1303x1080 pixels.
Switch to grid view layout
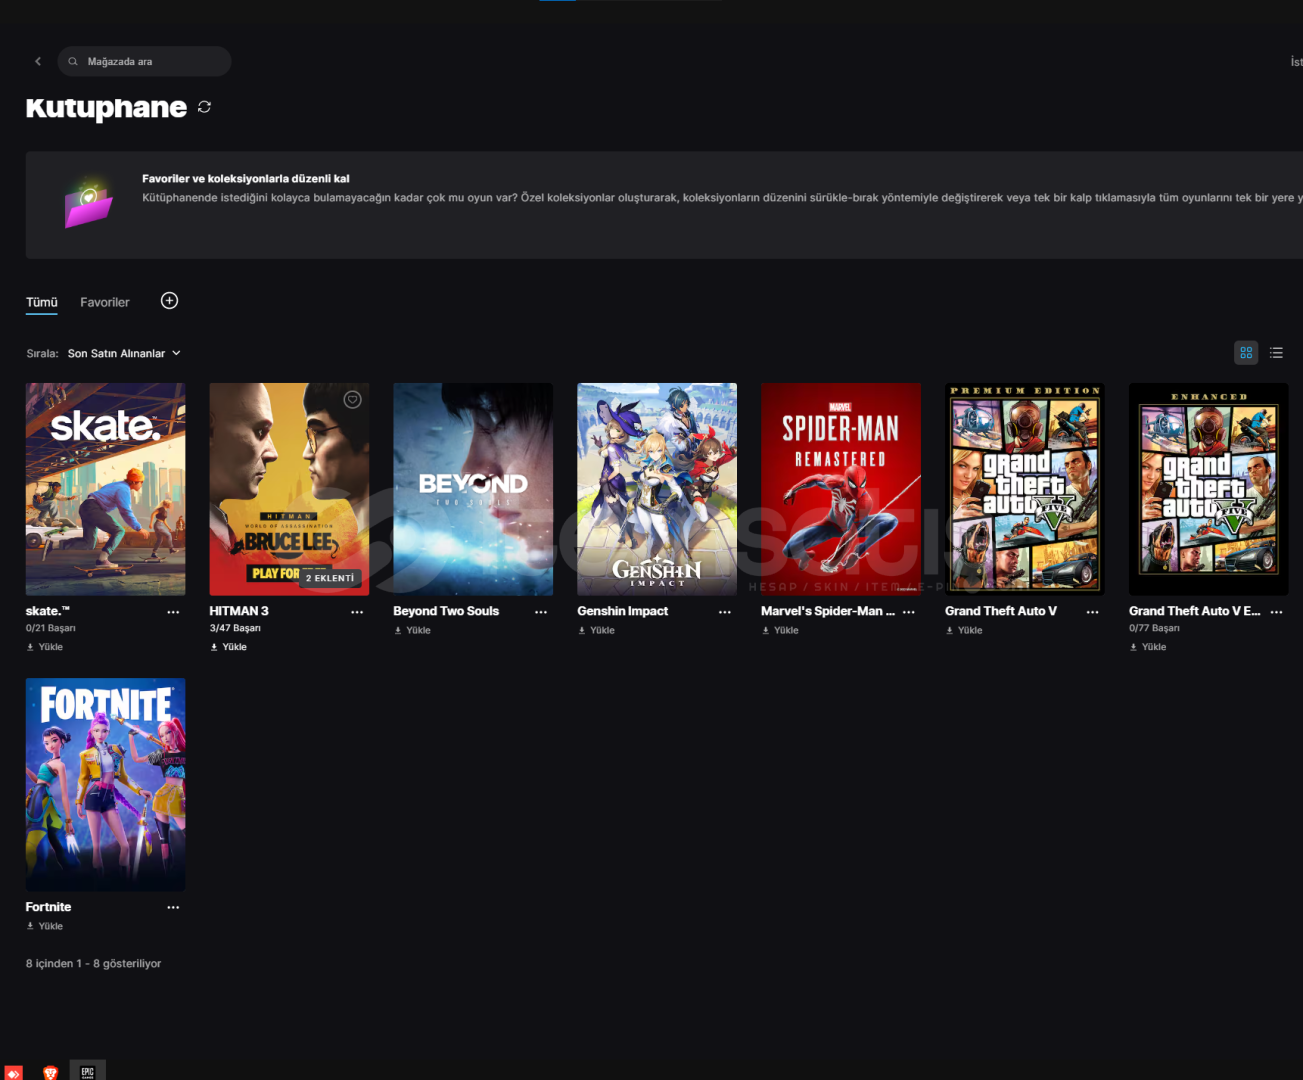click(x=1246, y=353)
